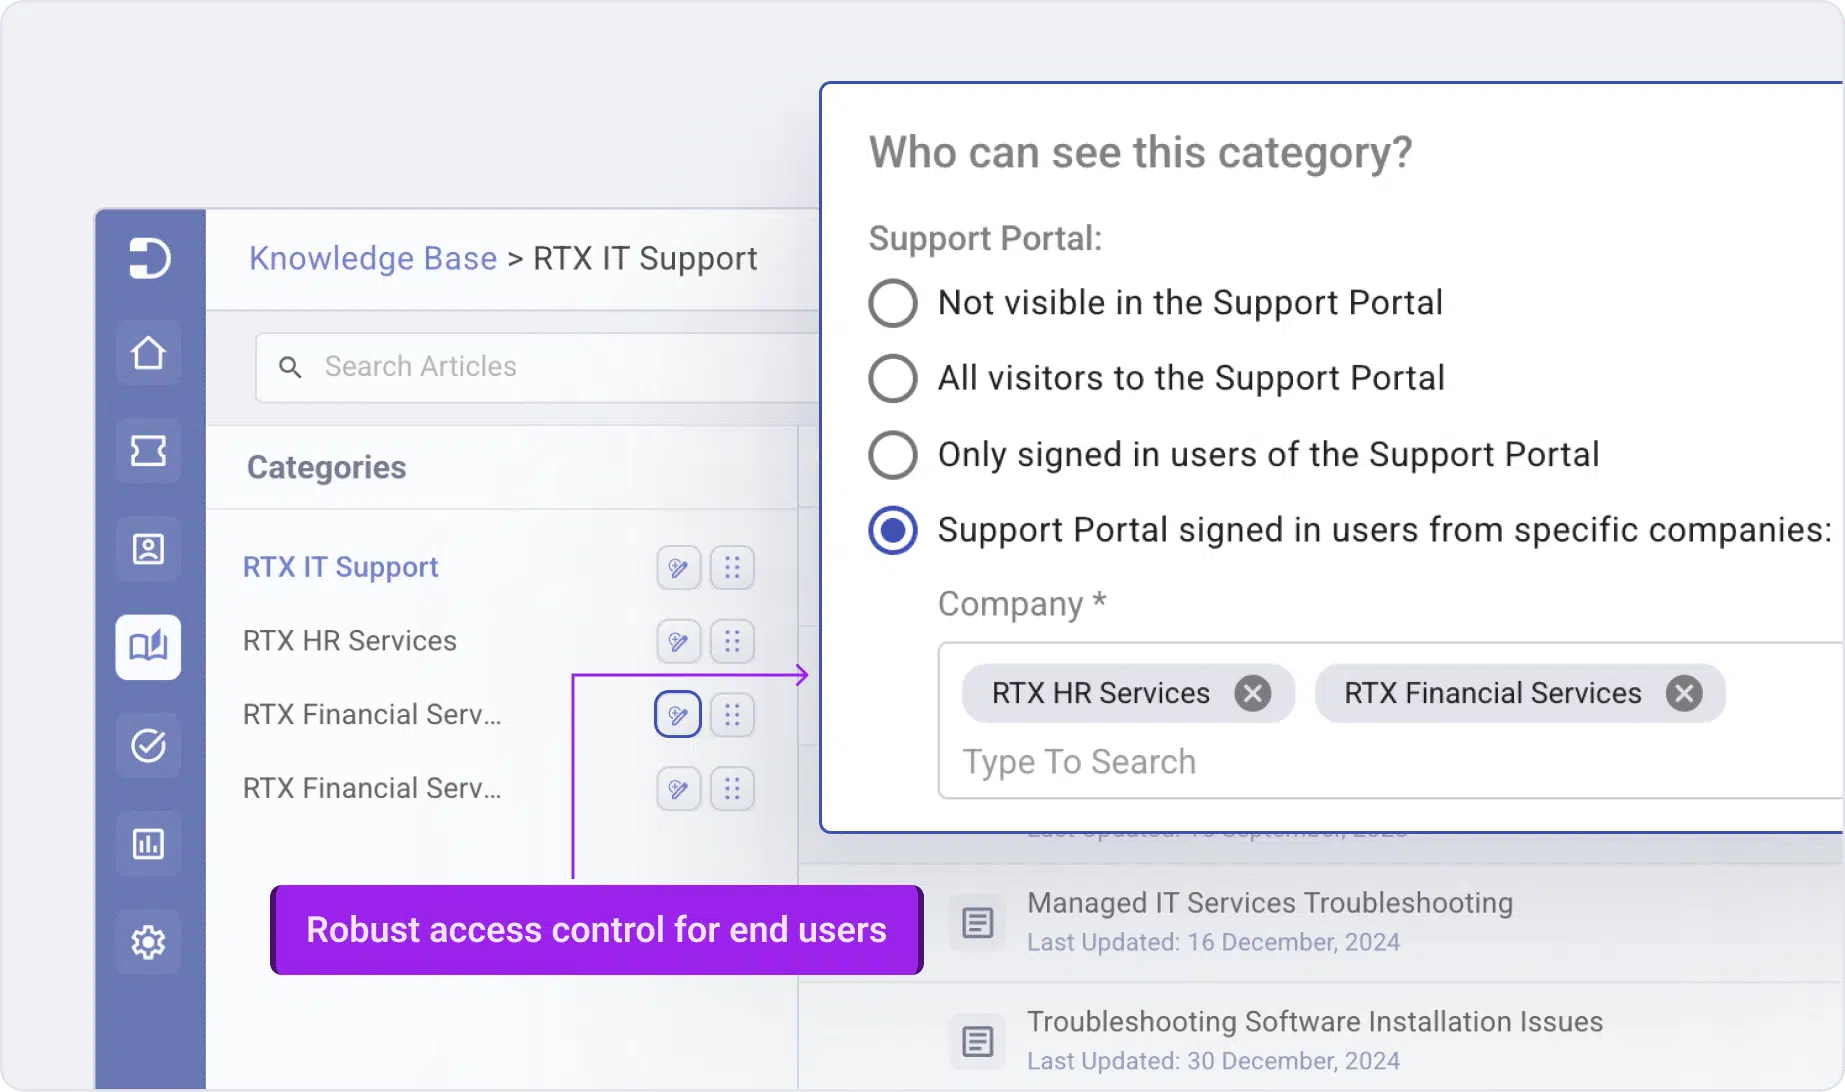Open the Knowledge Base book icon
Screen dimensions: 1845x1092
click(x=148, y=647)
